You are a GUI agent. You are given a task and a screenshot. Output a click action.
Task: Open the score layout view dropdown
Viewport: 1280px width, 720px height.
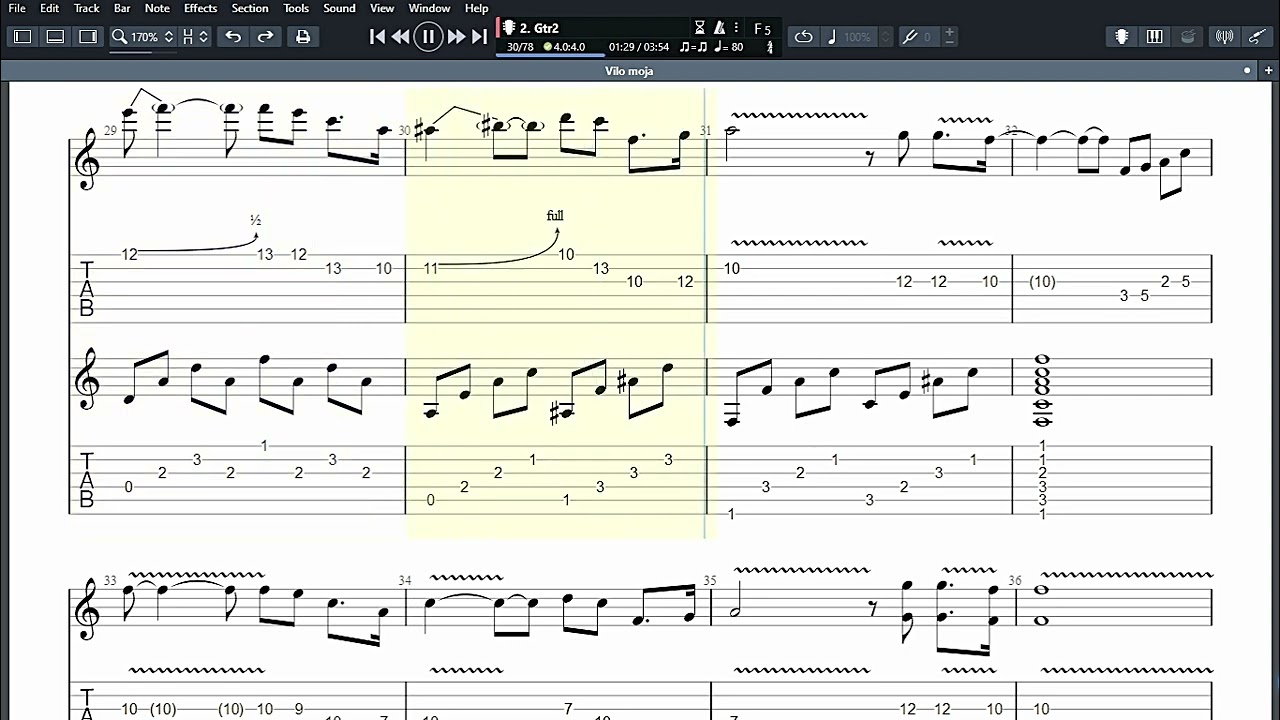tap(195, 37)
